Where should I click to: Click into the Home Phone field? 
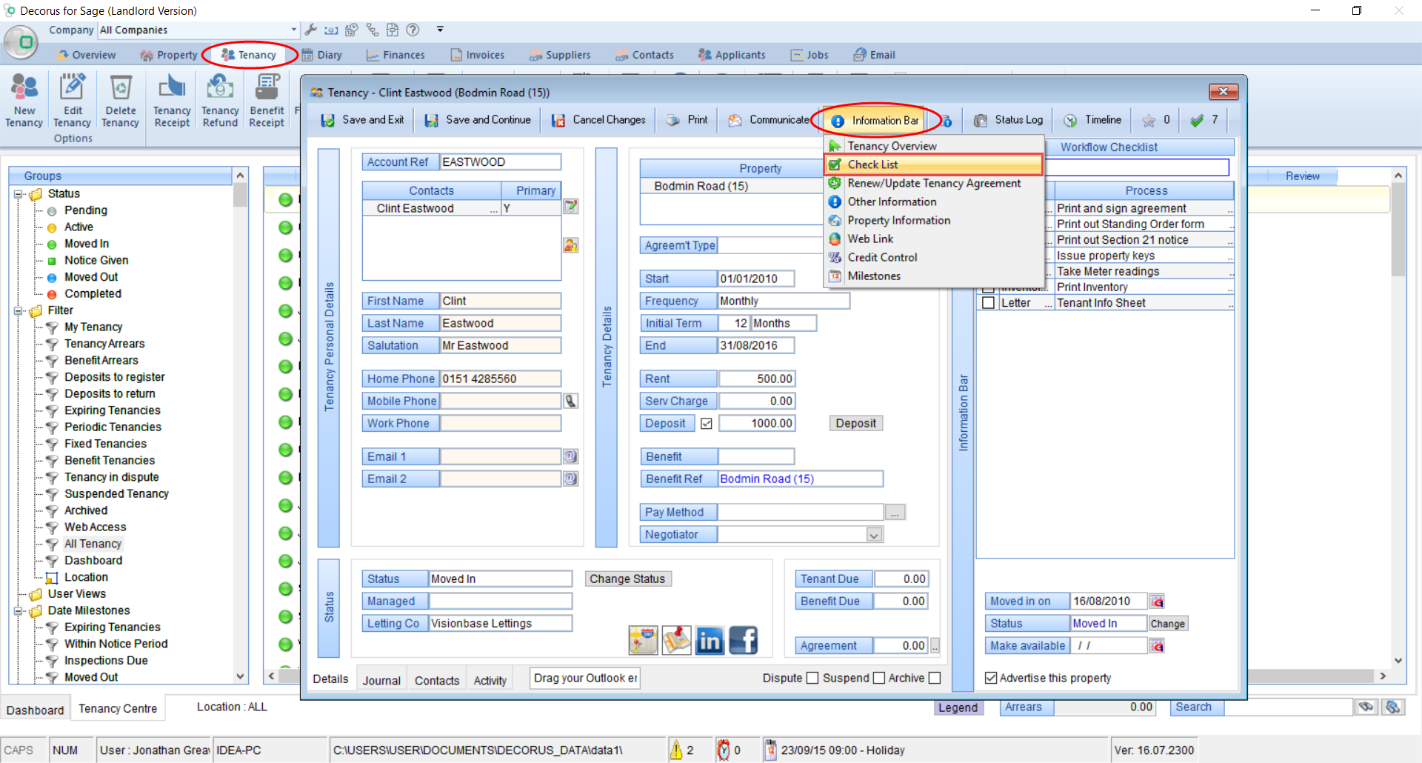[x=500, y=379]
